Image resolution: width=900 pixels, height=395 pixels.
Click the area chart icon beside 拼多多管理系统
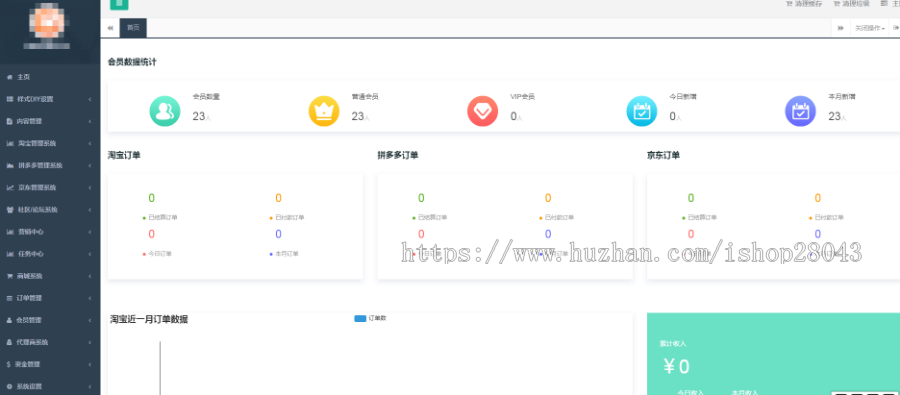point(10,165)
